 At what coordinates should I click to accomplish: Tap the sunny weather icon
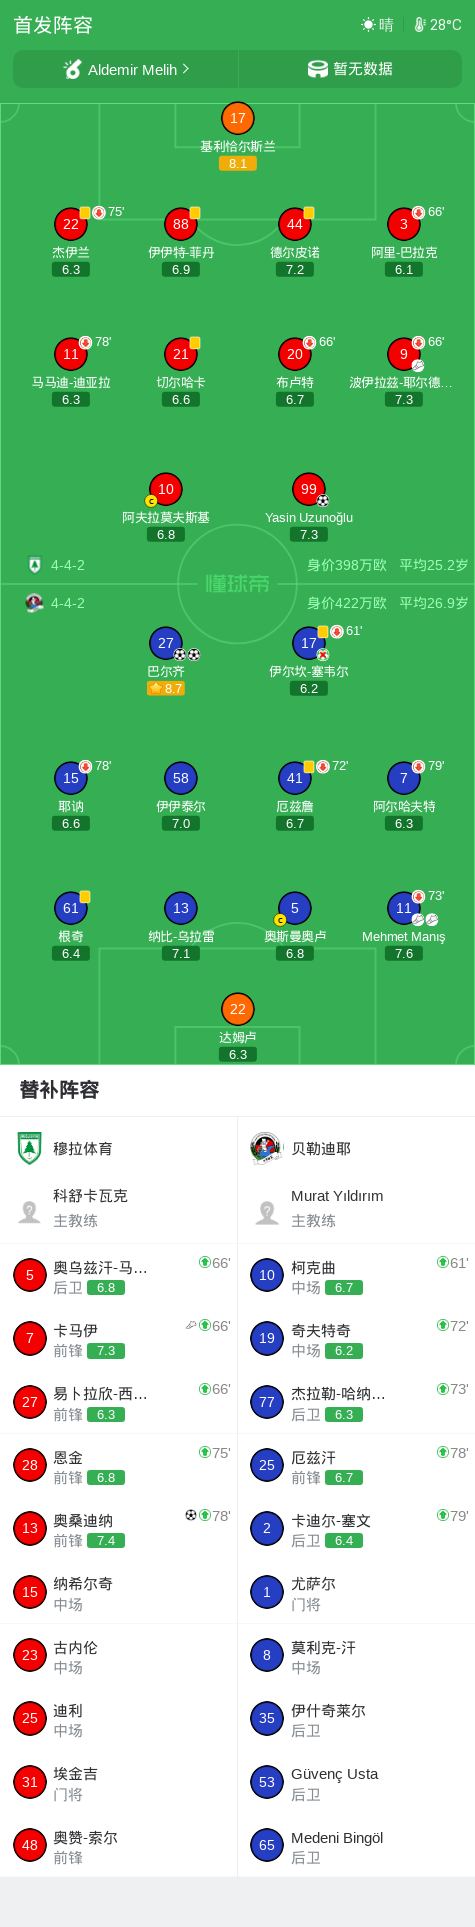click(368, 25)
